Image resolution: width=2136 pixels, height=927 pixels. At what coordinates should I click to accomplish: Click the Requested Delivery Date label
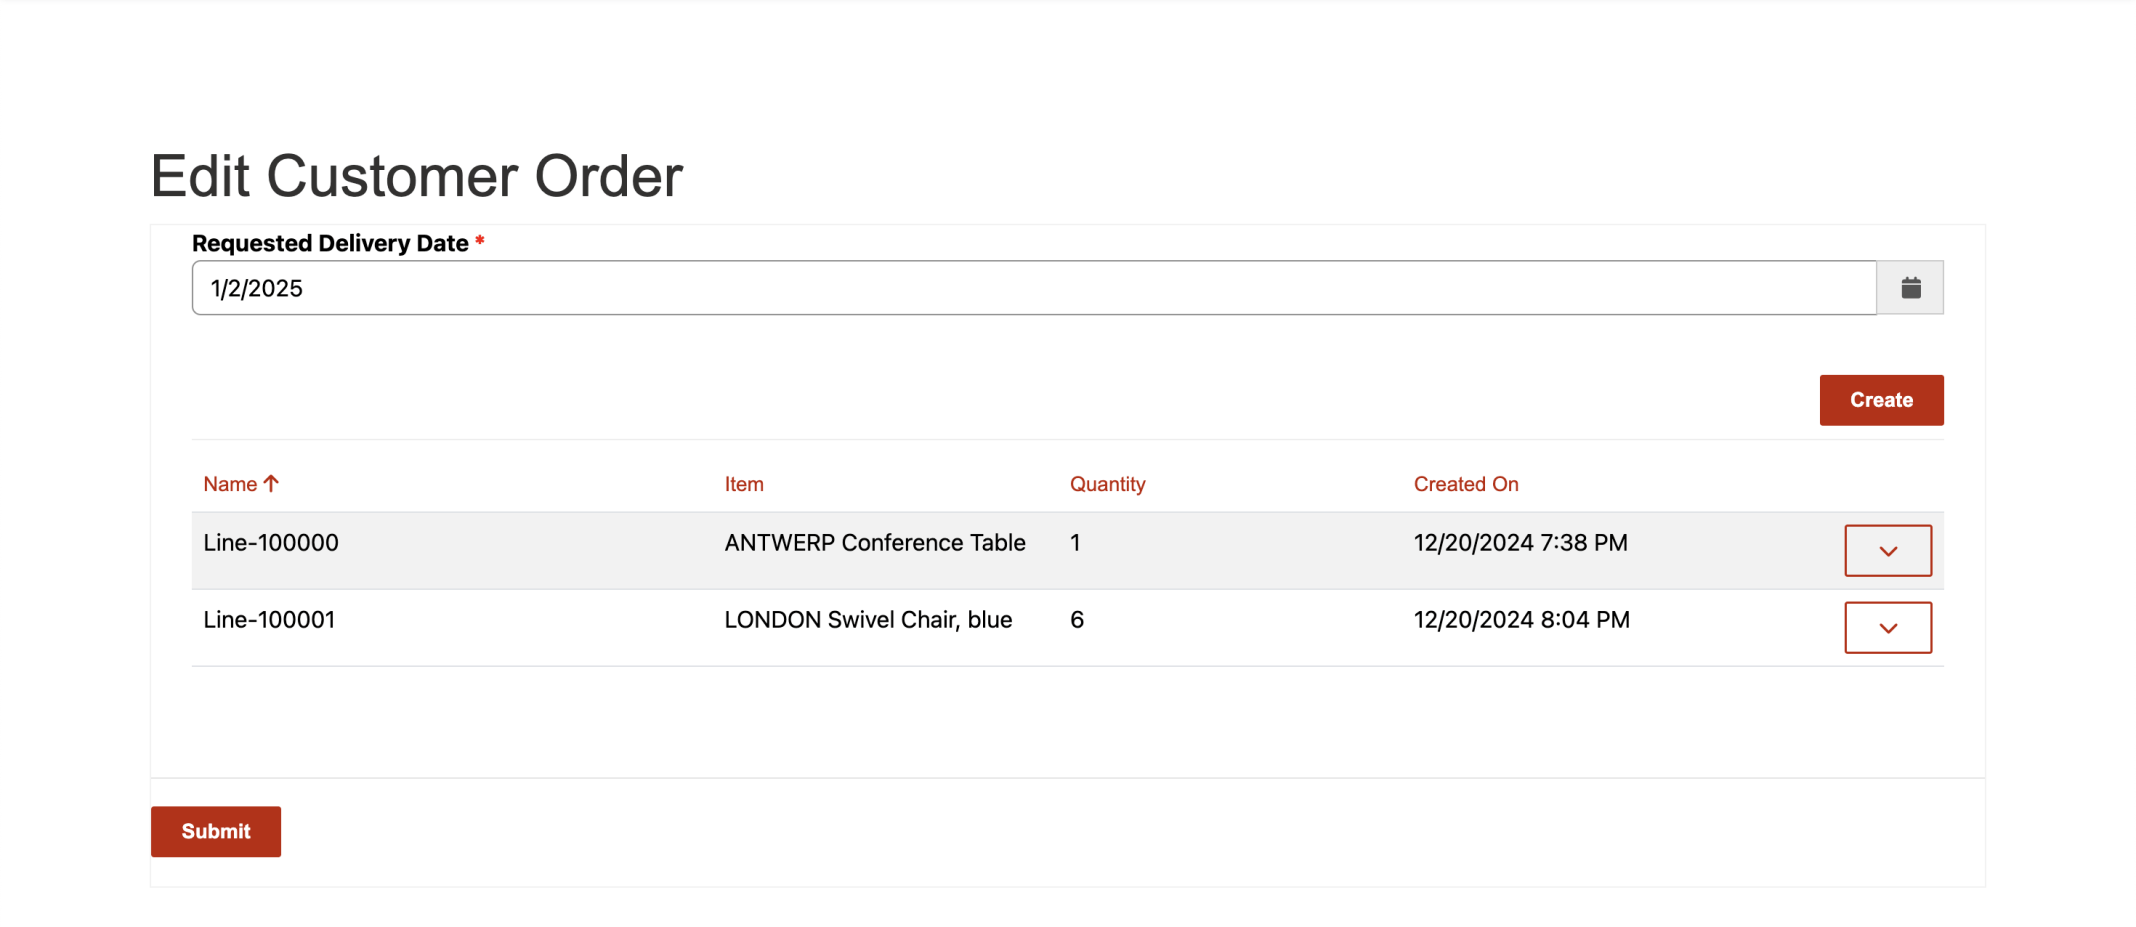tap(330, 244)
